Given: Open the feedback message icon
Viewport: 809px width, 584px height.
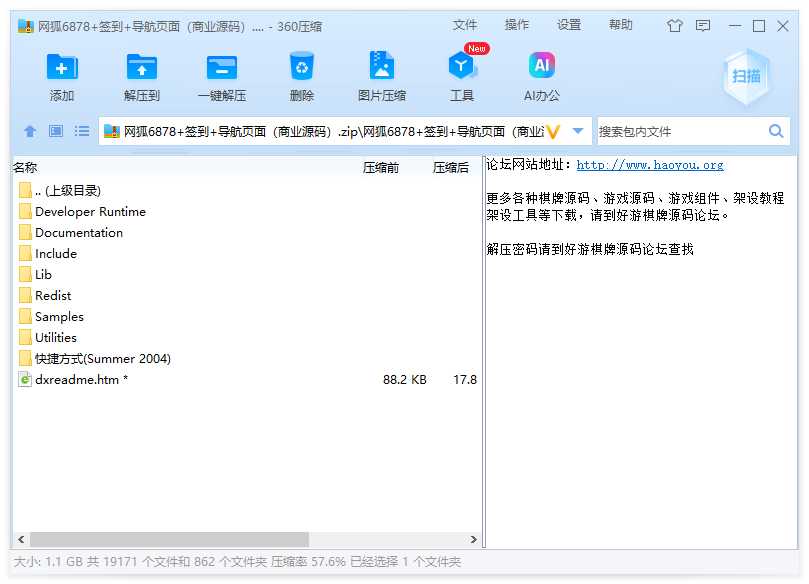Looking at the screenshot, I should click(x=703, y=25).
